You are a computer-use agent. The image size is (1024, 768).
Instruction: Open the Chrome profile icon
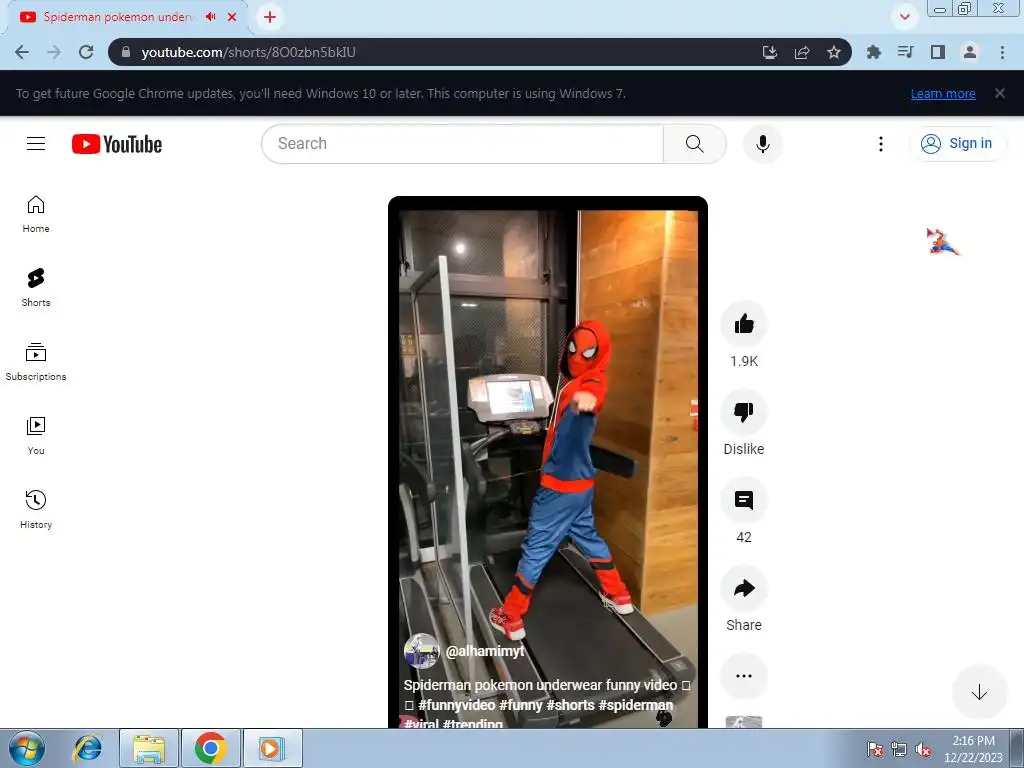click(x=970, y=52)
